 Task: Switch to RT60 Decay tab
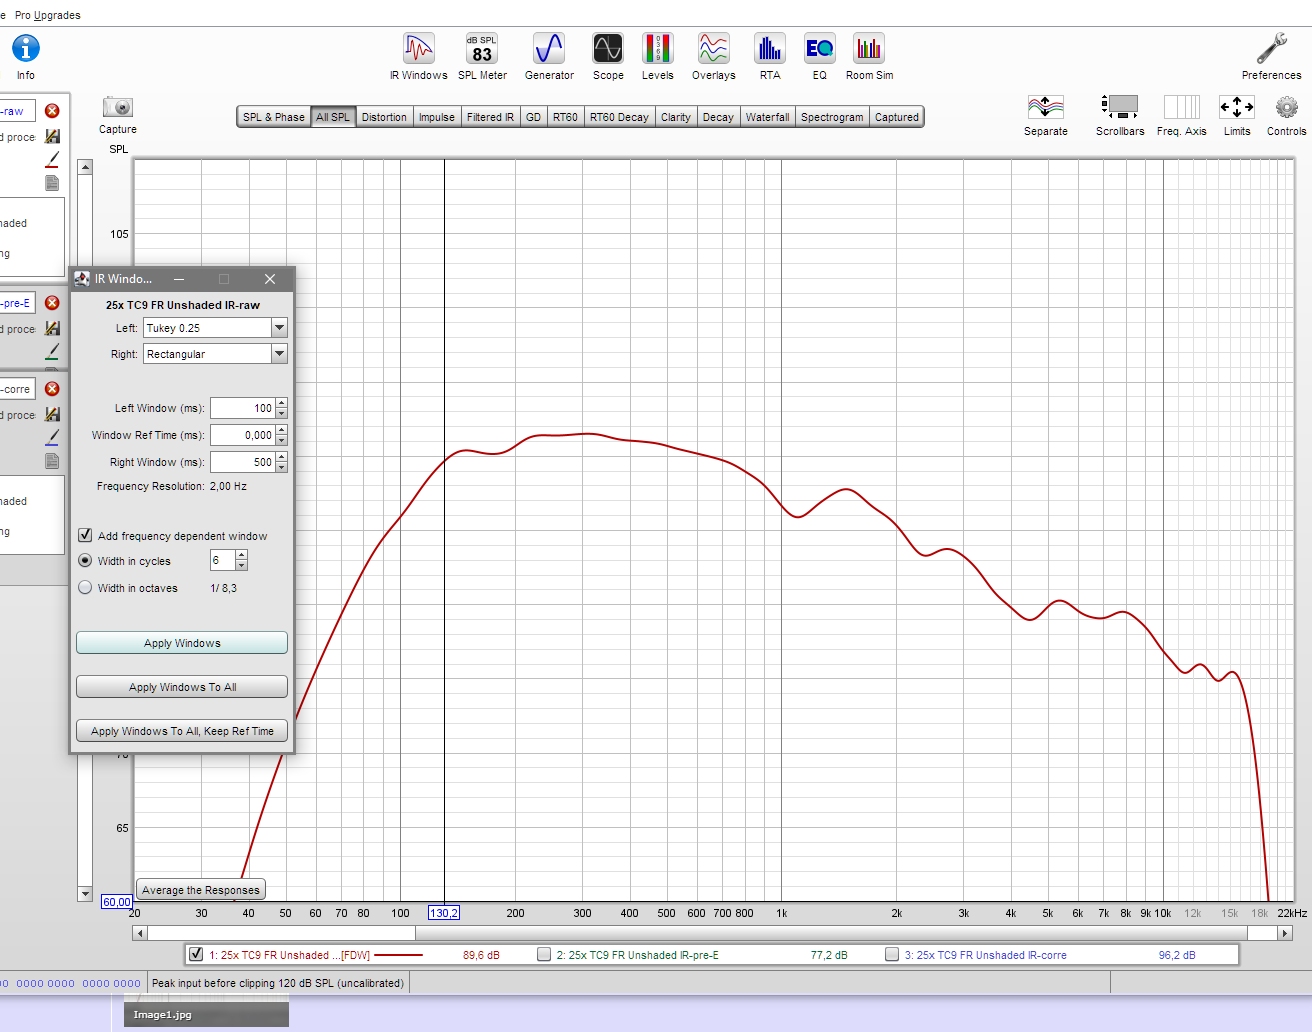619,117
